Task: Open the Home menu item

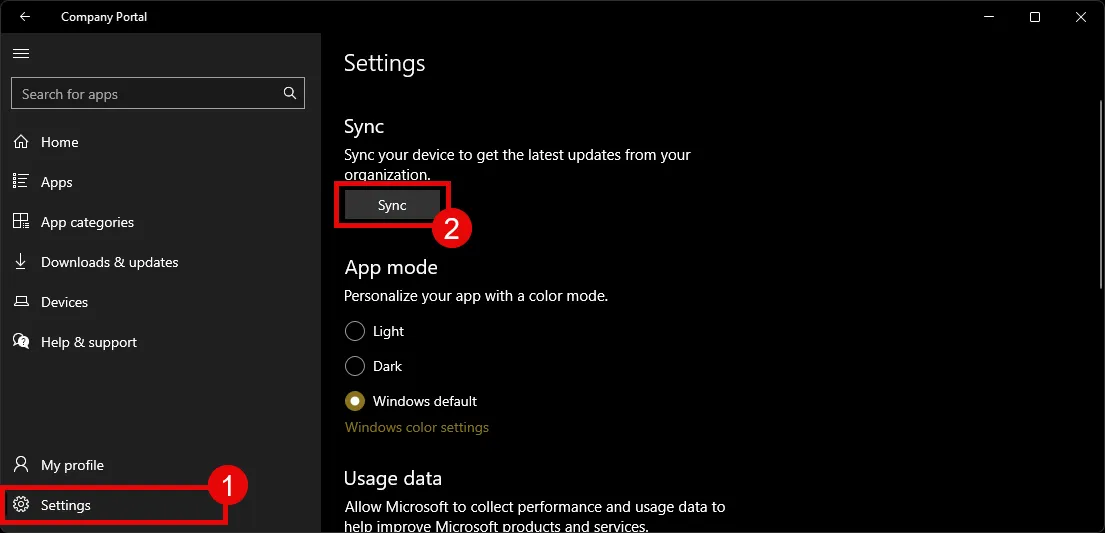Action: tap(59, 142)
